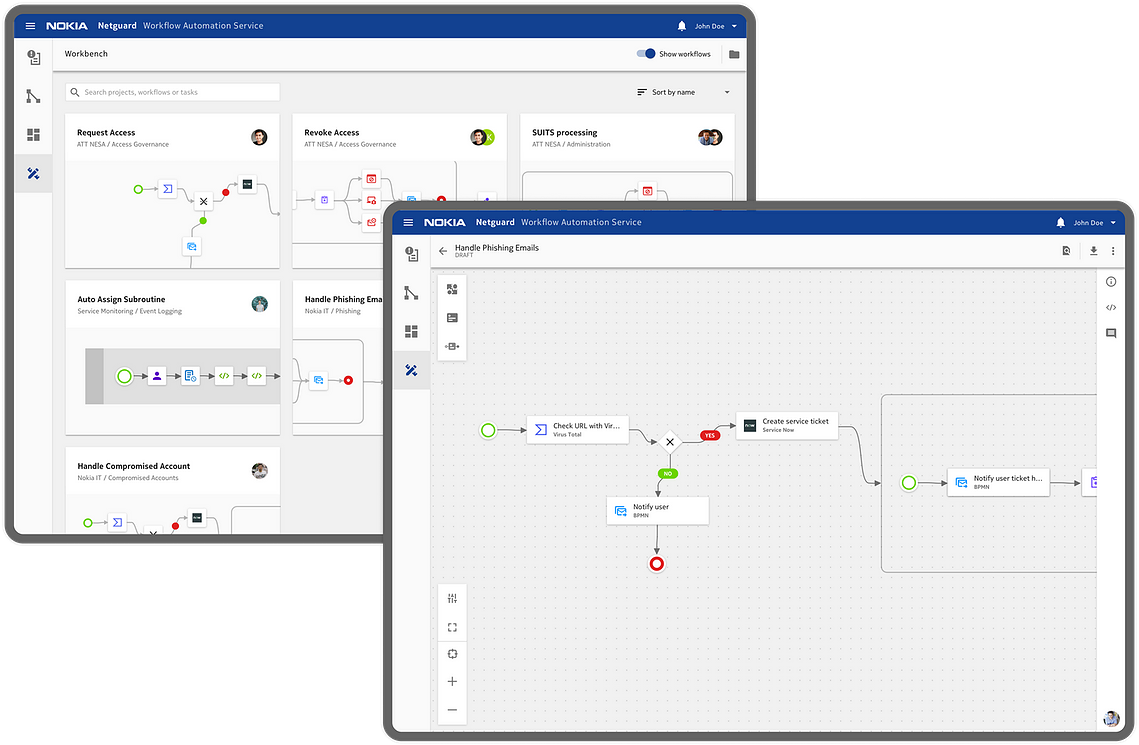Open the Request Access workflow card
The width and height of the screenshot is (1139, 745).
point(173,191)
